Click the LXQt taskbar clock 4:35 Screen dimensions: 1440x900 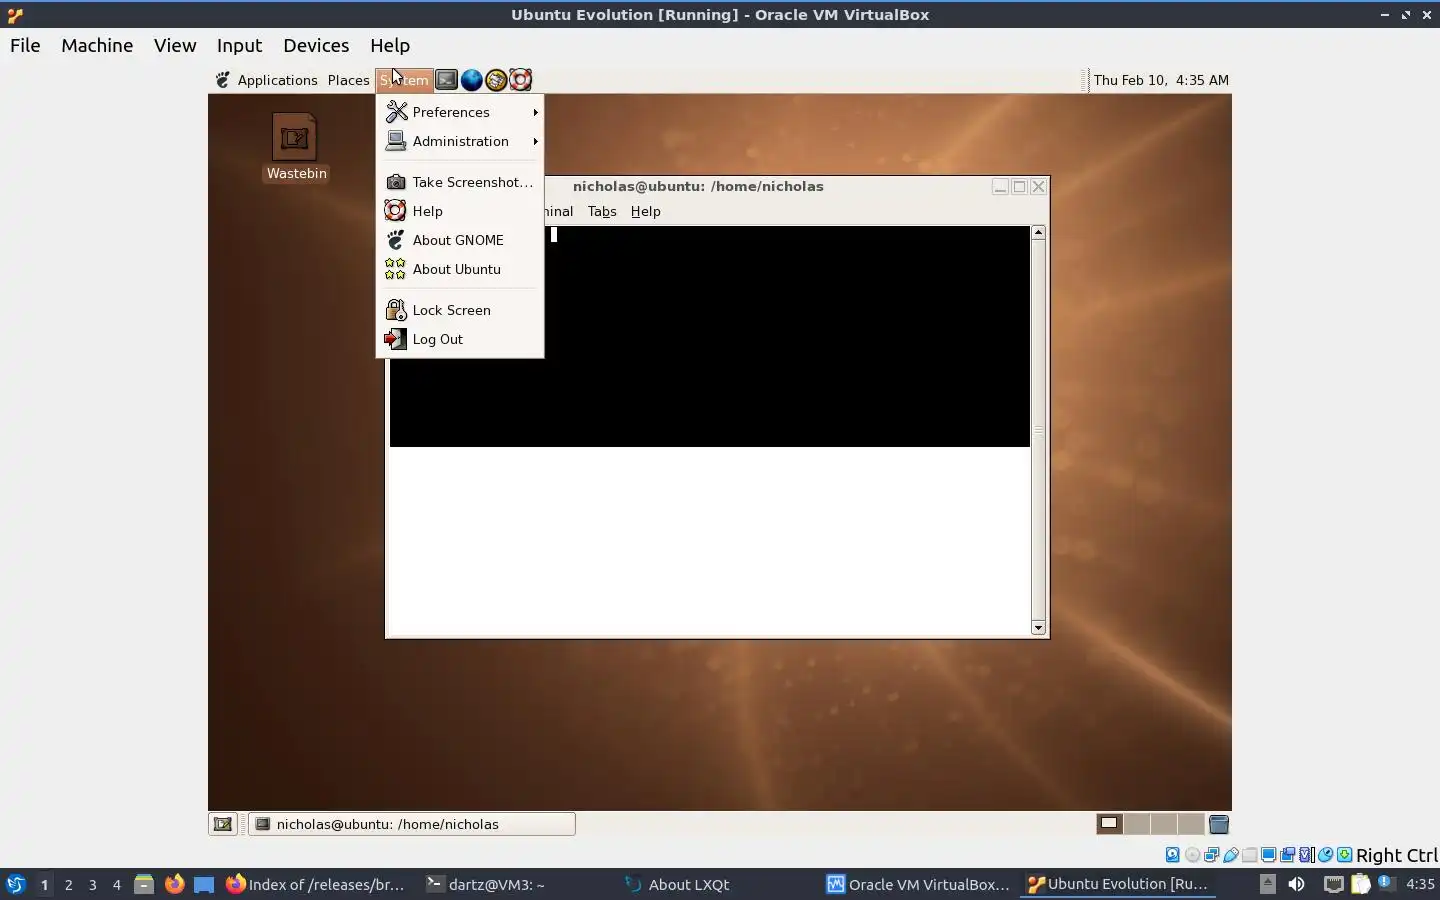(x=1420, y=884)
